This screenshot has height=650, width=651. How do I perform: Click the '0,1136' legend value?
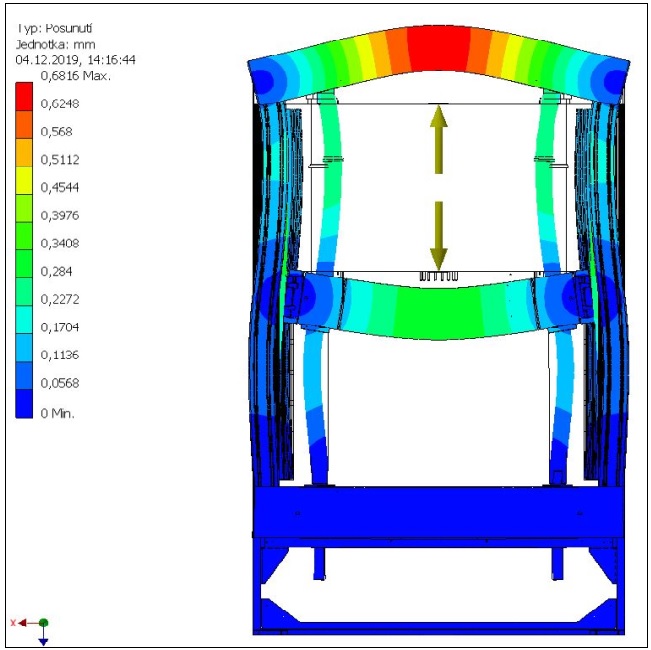[x=60, y=355]
